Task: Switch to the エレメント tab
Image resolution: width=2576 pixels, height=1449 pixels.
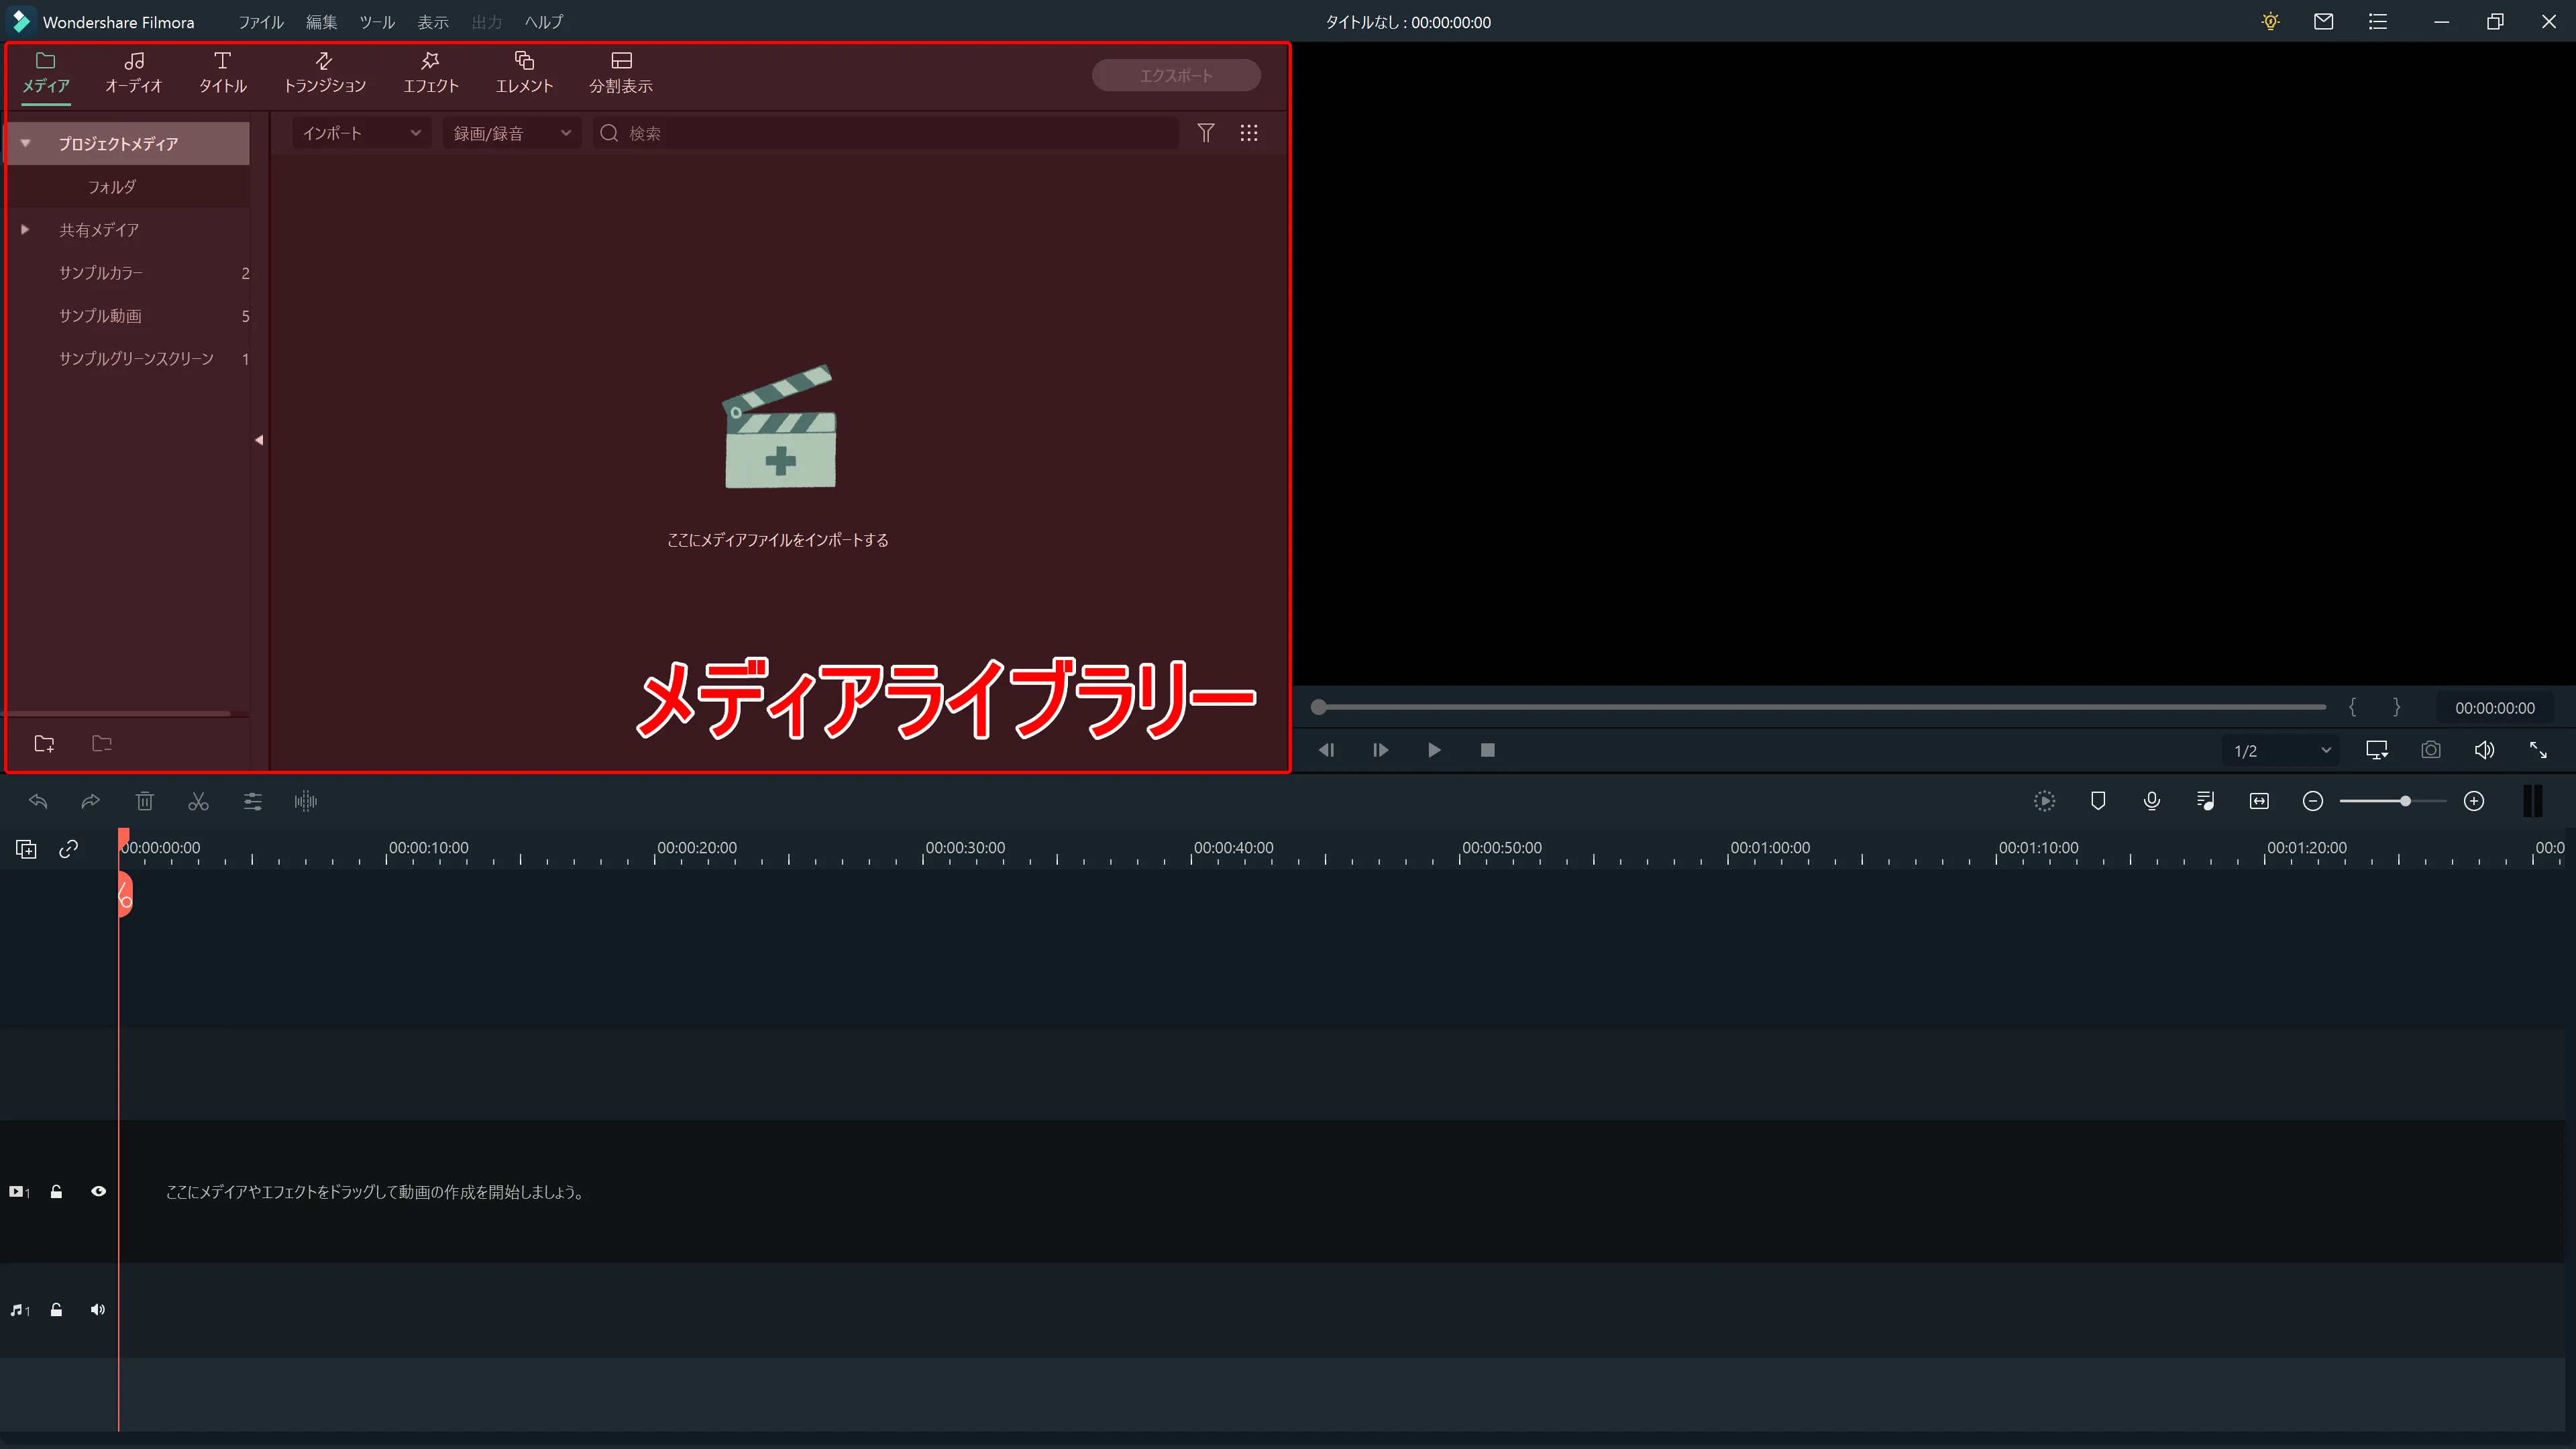Action: click(x=524, y=73)
